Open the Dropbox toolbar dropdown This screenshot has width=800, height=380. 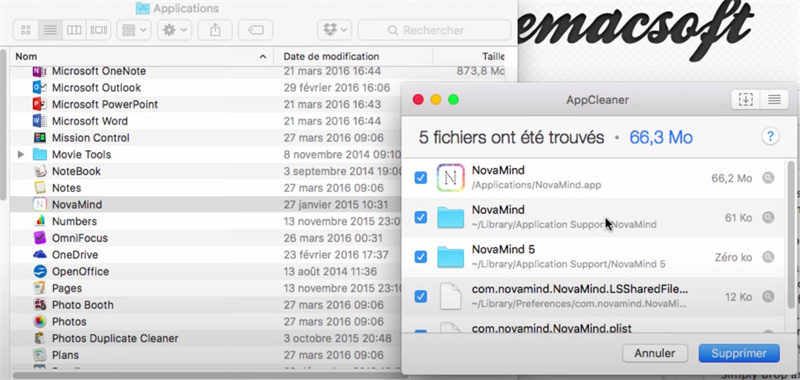pyautogui.click(x=334, y=31)
